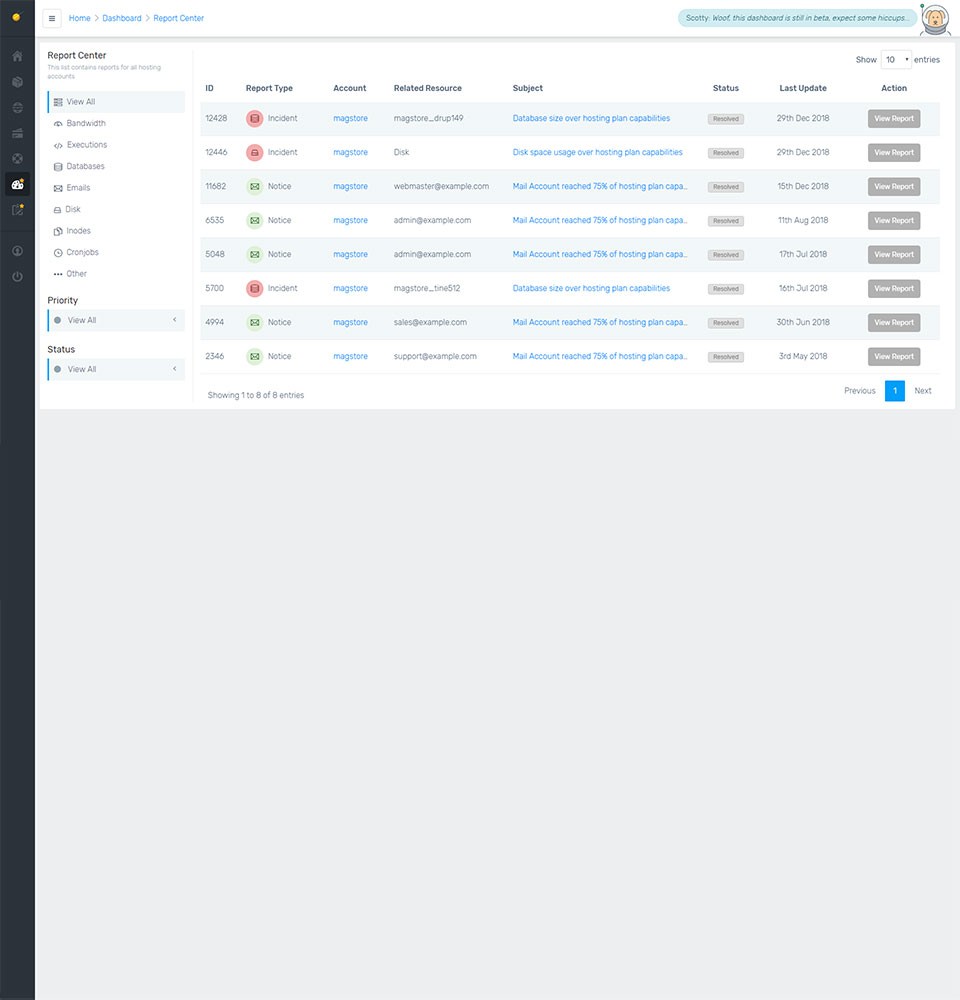Click the Scotty dog astronaut avatar
This screenshot has height=1000, width=960.
pyautogui.click(x=934, y=18)
